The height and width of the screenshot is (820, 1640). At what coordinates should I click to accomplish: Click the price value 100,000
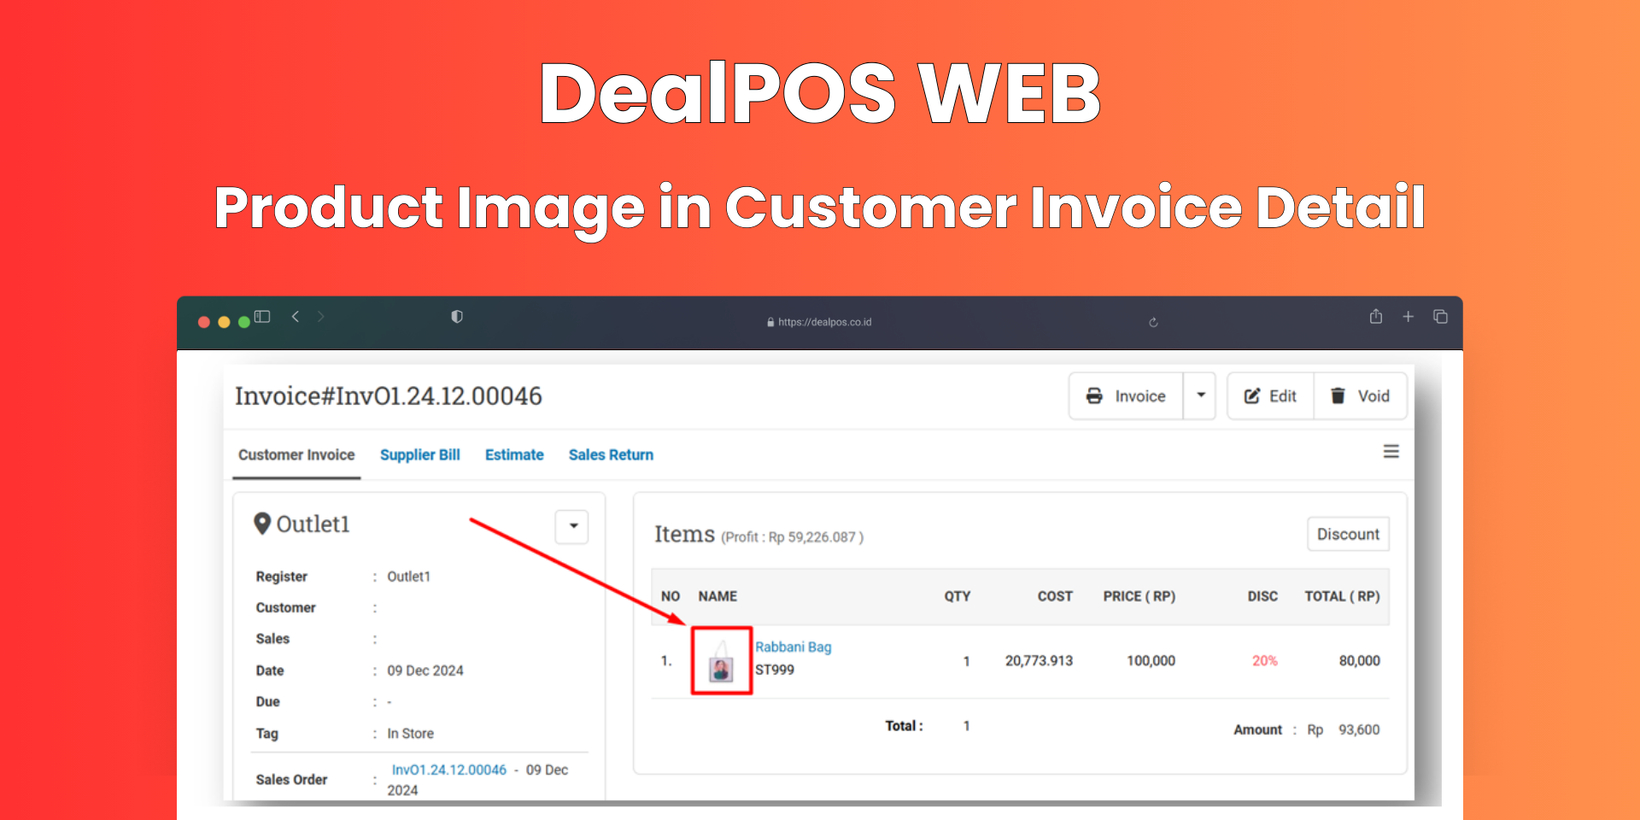(1151, 661)
